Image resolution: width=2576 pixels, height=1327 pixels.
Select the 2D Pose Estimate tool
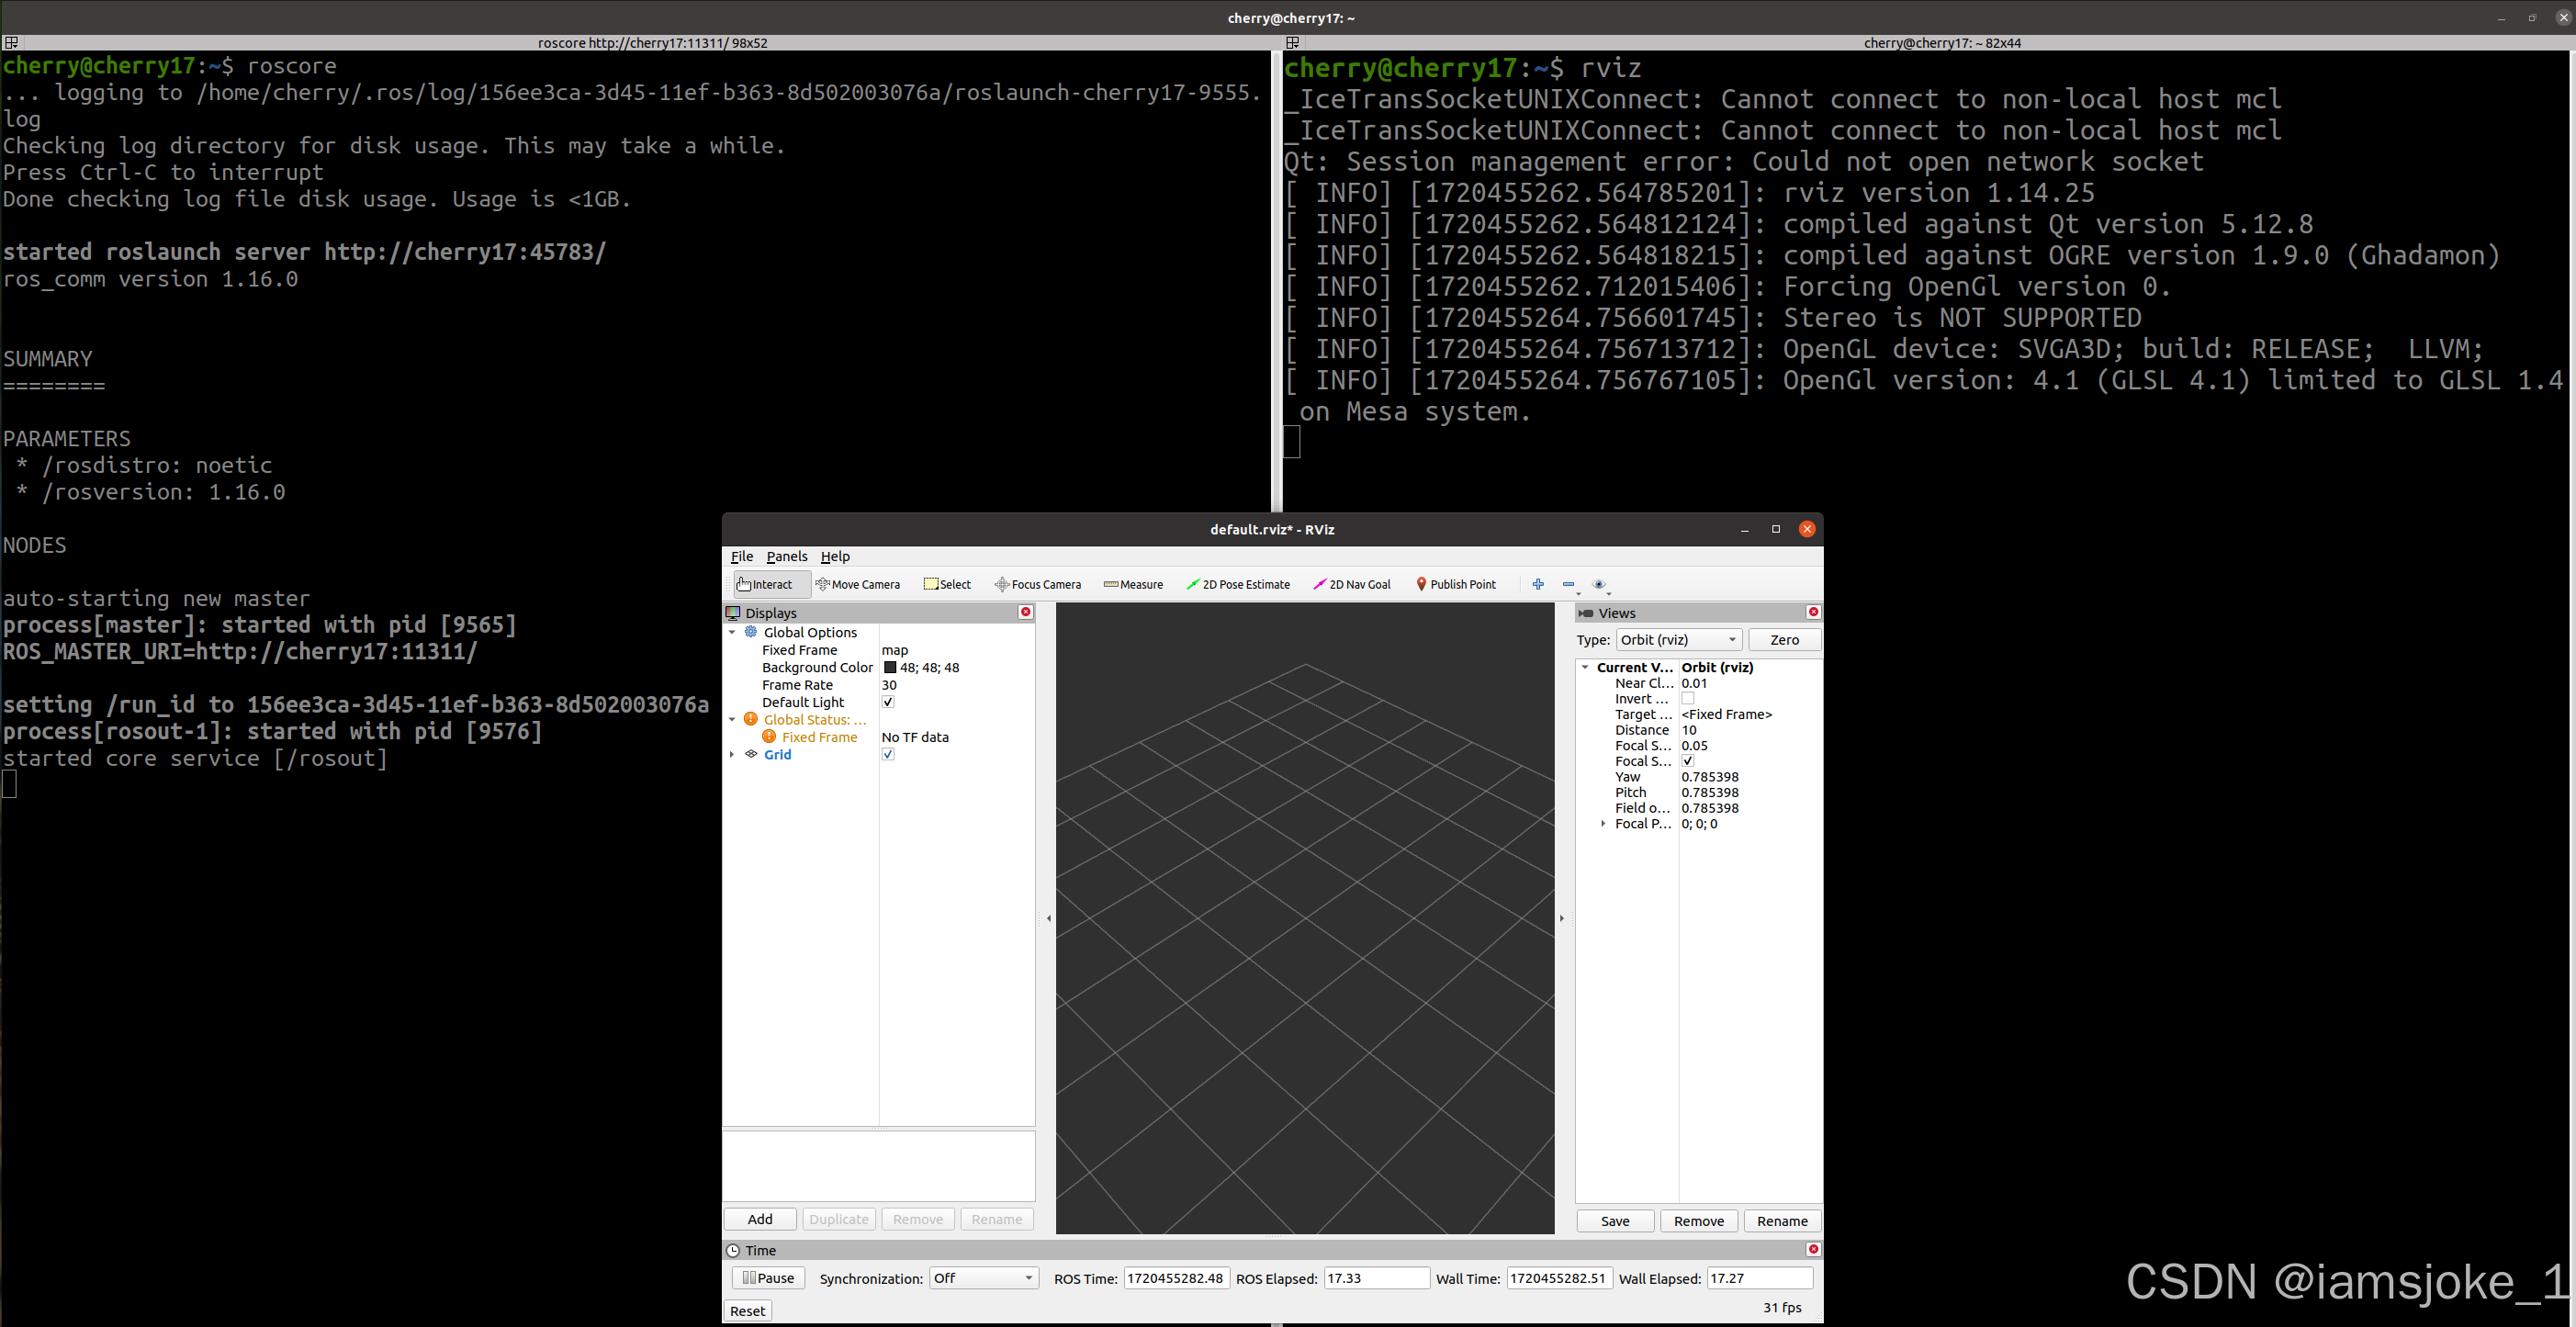pyautogui.click(x=1238, y=584)
